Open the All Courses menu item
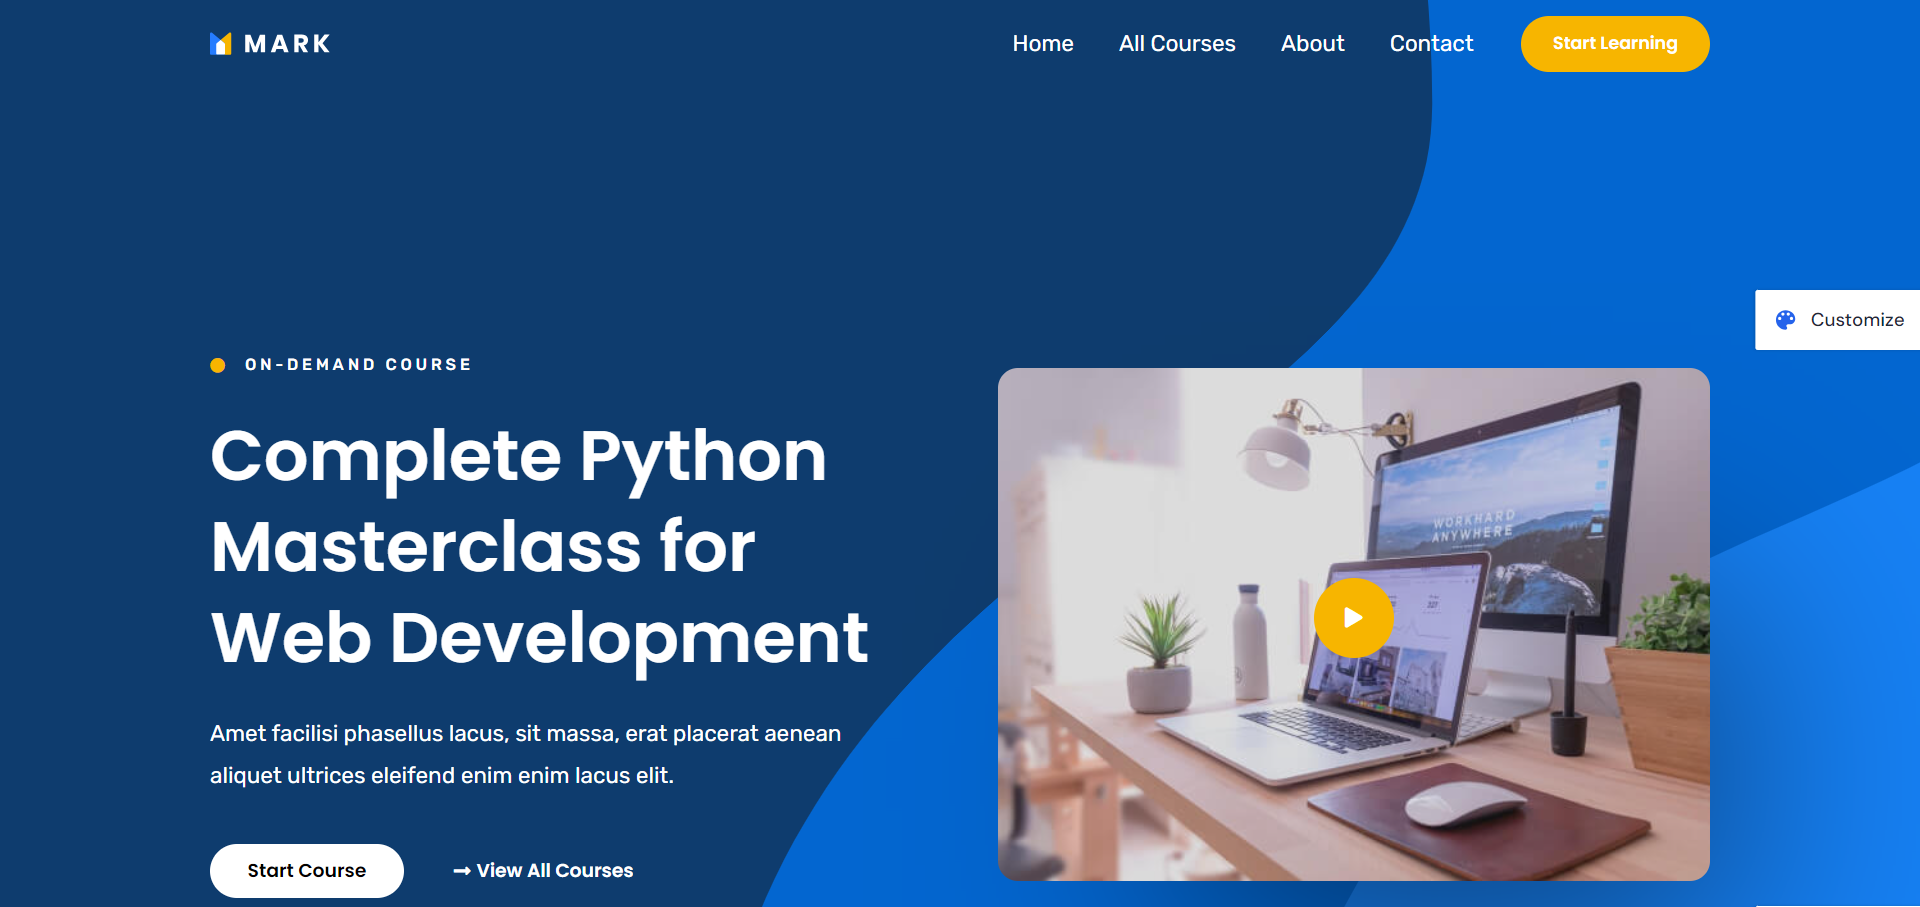Viewport: 1920px width, 907px height. 1177,44
